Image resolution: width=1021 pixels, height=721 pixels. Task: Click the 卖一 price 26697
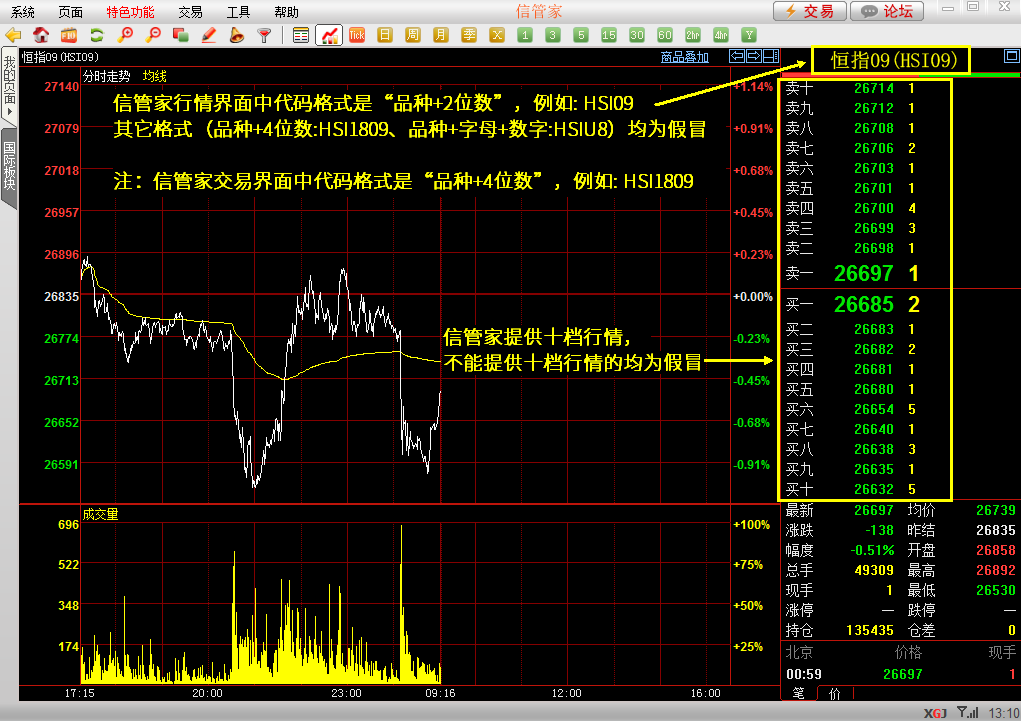click(863, 274)
